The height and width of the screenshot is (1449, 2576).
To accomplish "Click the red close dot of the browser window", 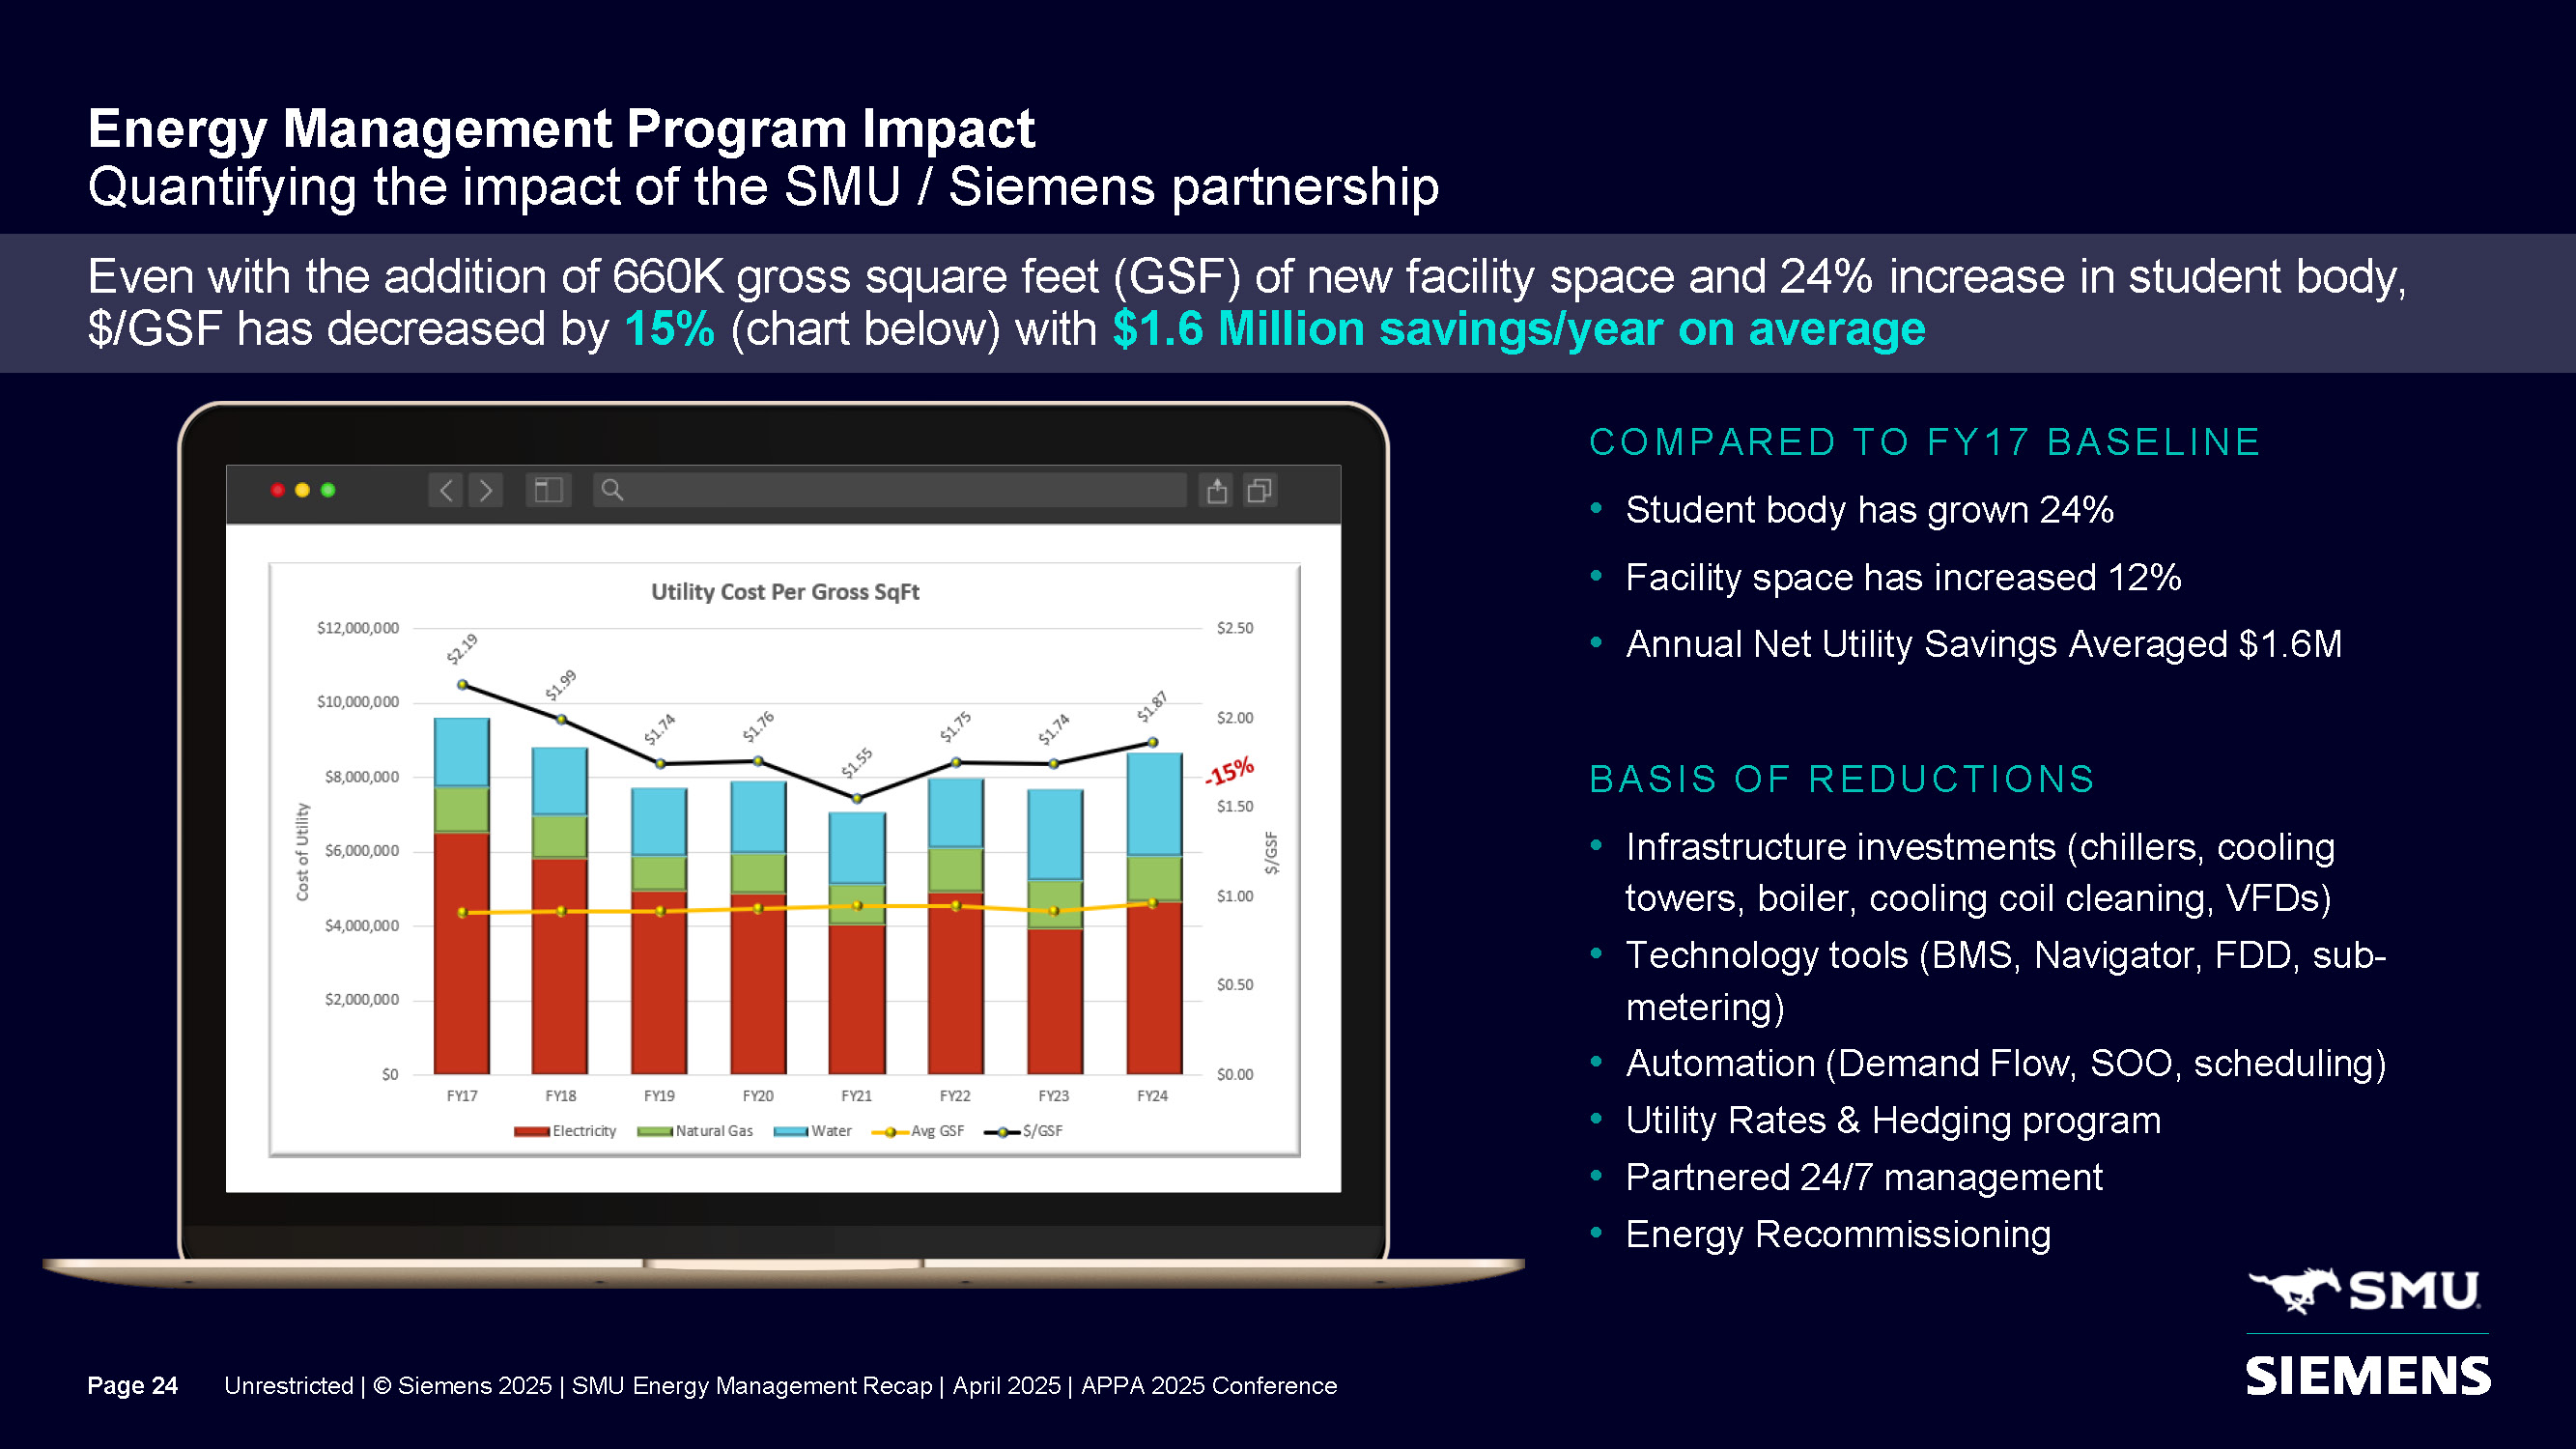I will (x=278, y=490).
